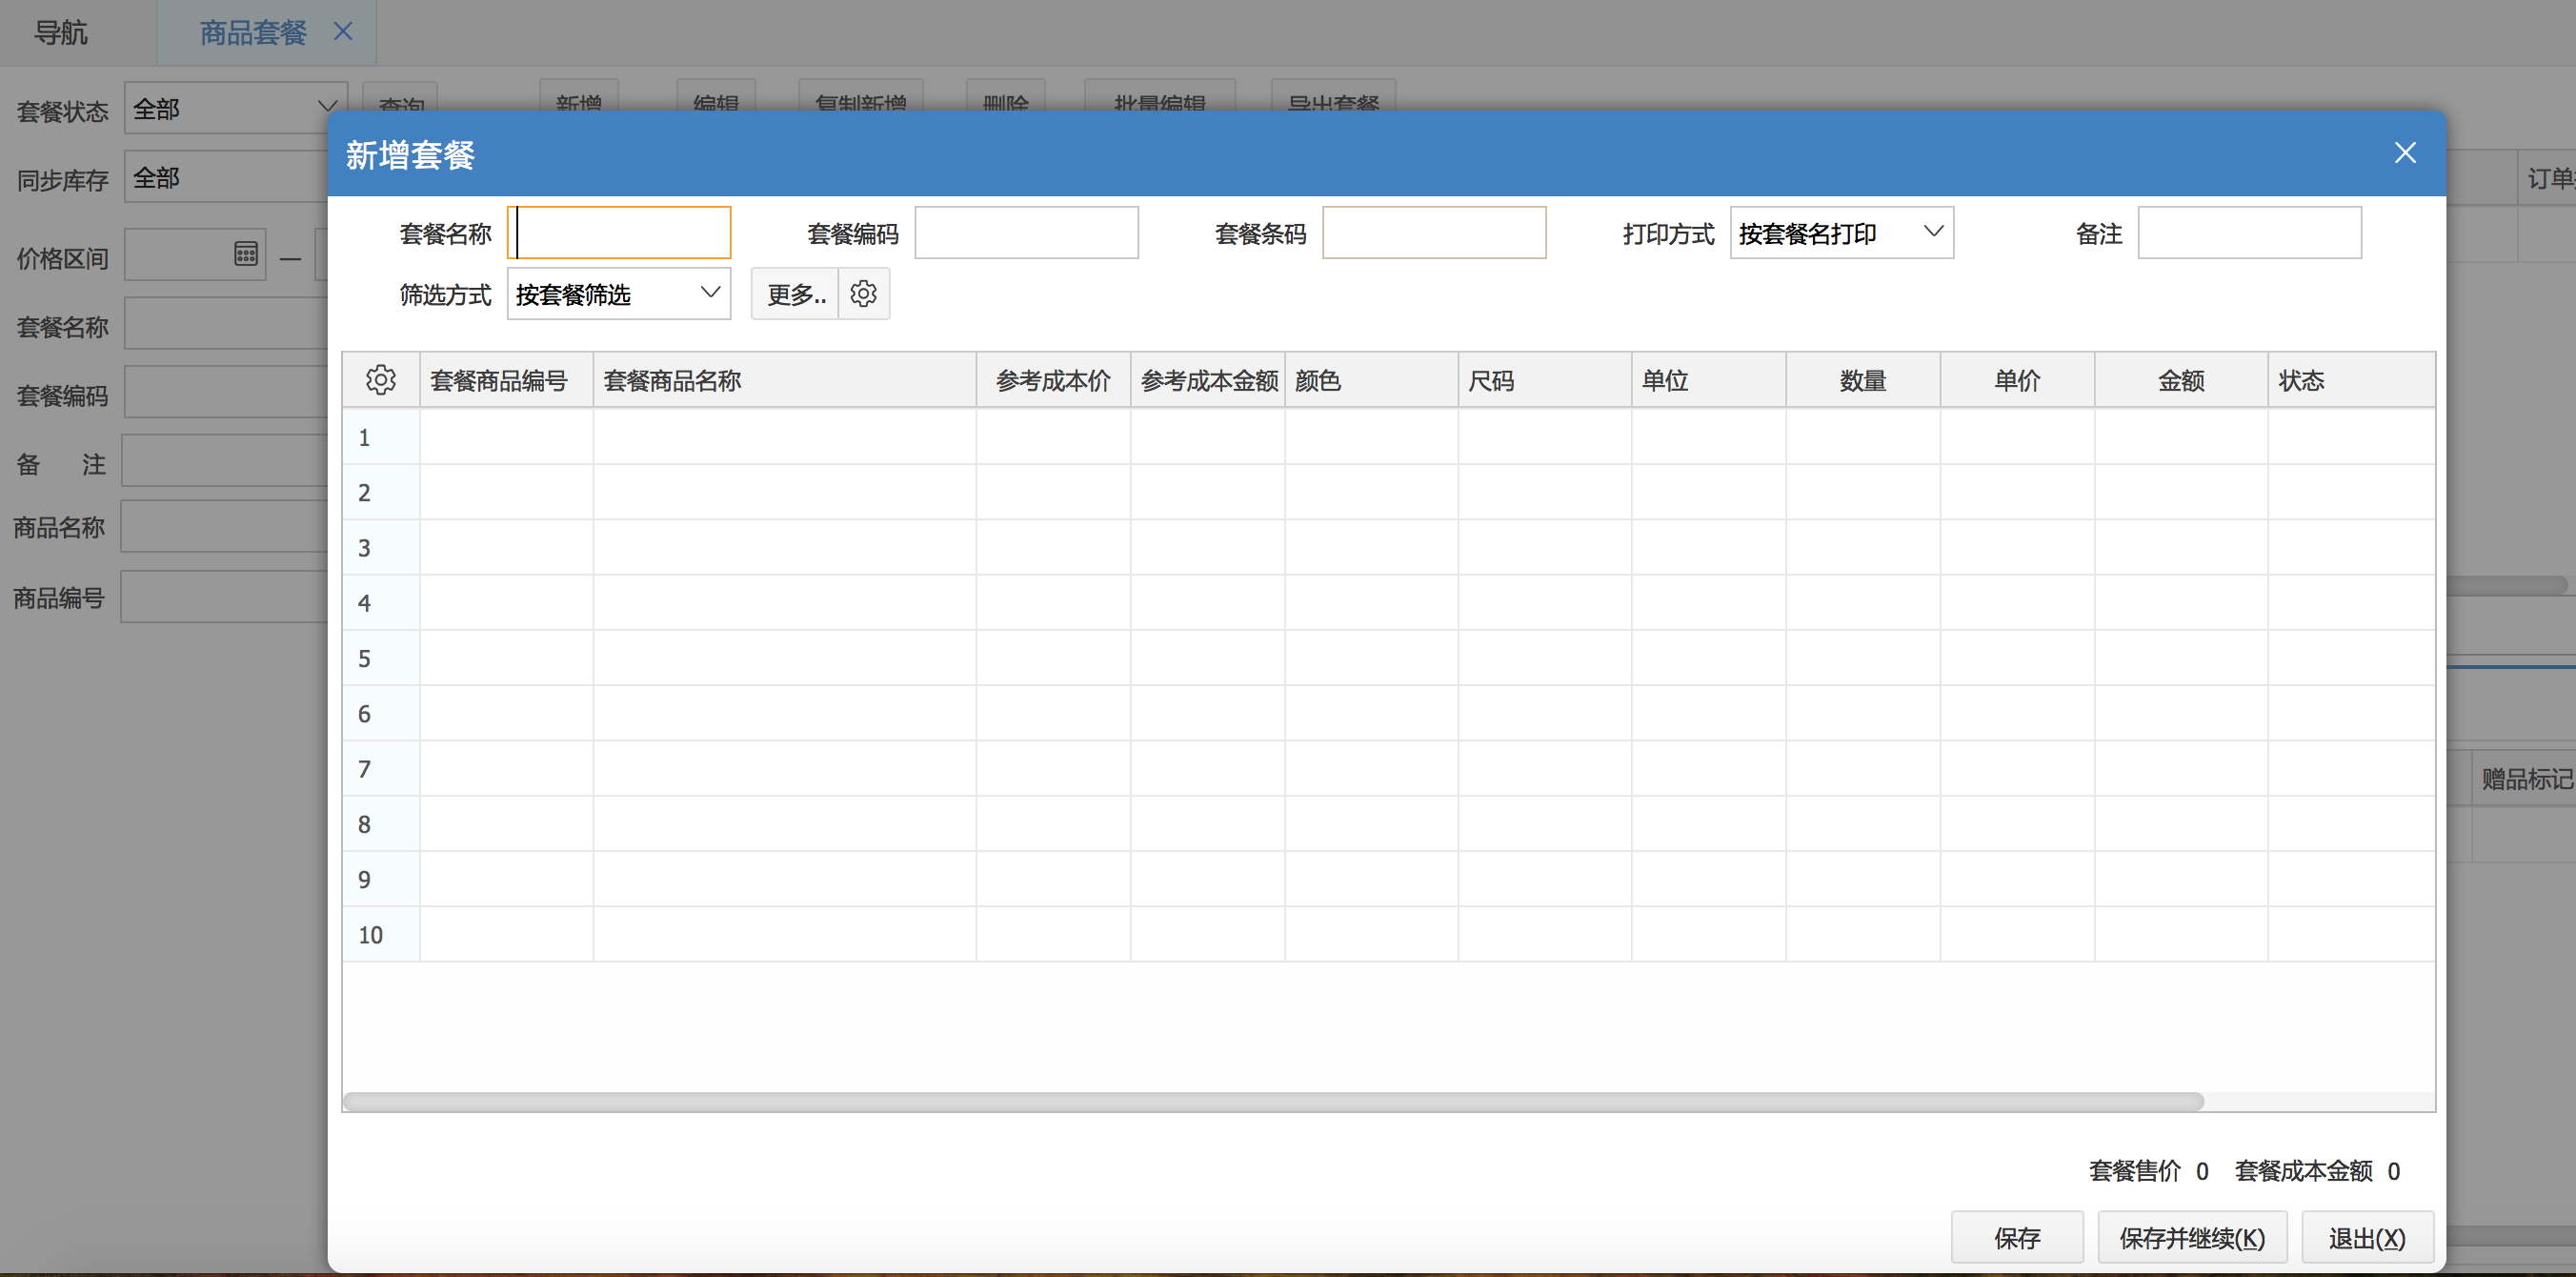The width and height of the screenshot is (2576, 1277).
Task: Click the table column settings gear icon
Action: coord(380,380)
